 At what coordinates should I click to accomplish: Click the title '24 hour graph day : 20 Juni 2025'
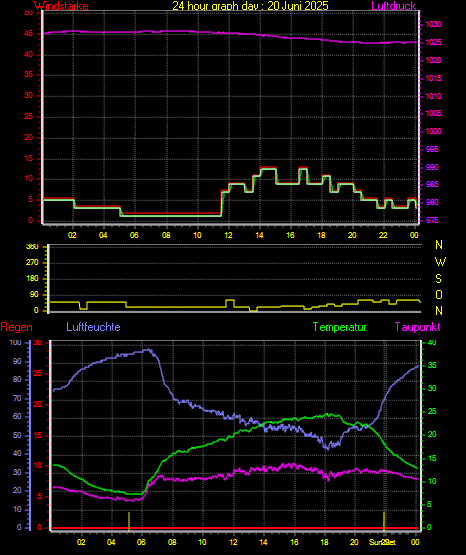tap(251, 5)
